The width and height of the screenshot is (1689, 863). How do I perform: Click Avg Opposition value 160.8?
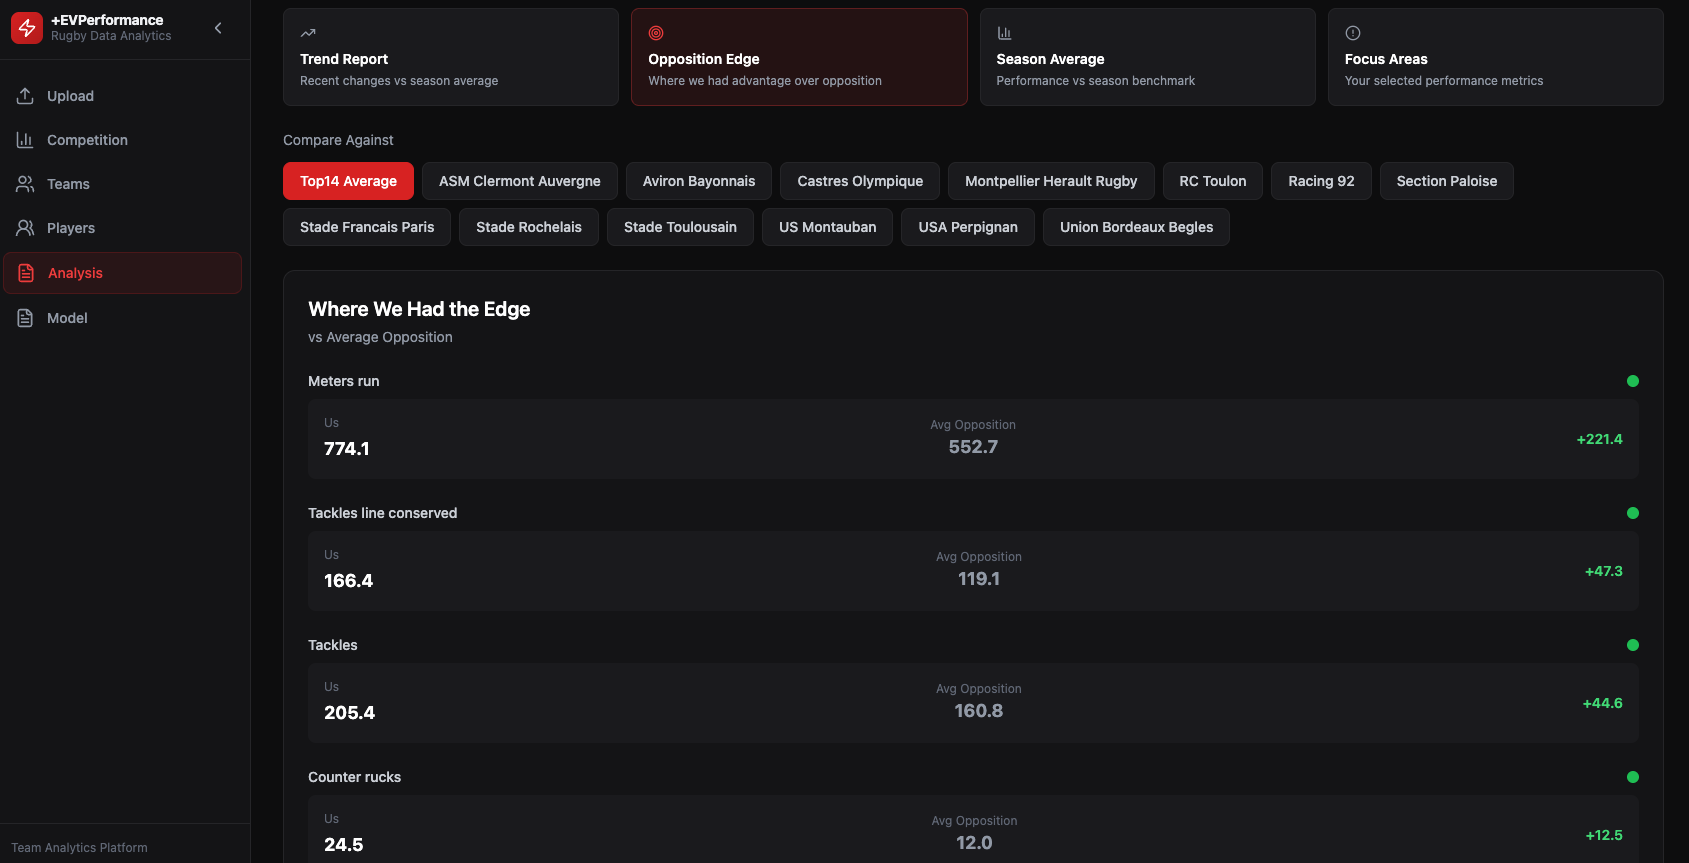coord(979,711)
